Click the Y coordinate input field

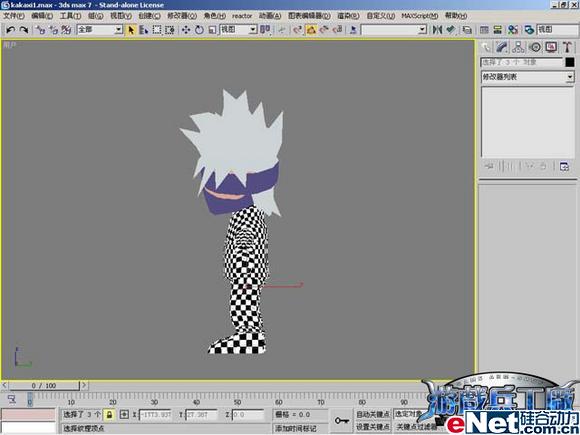tap(201, 415)
